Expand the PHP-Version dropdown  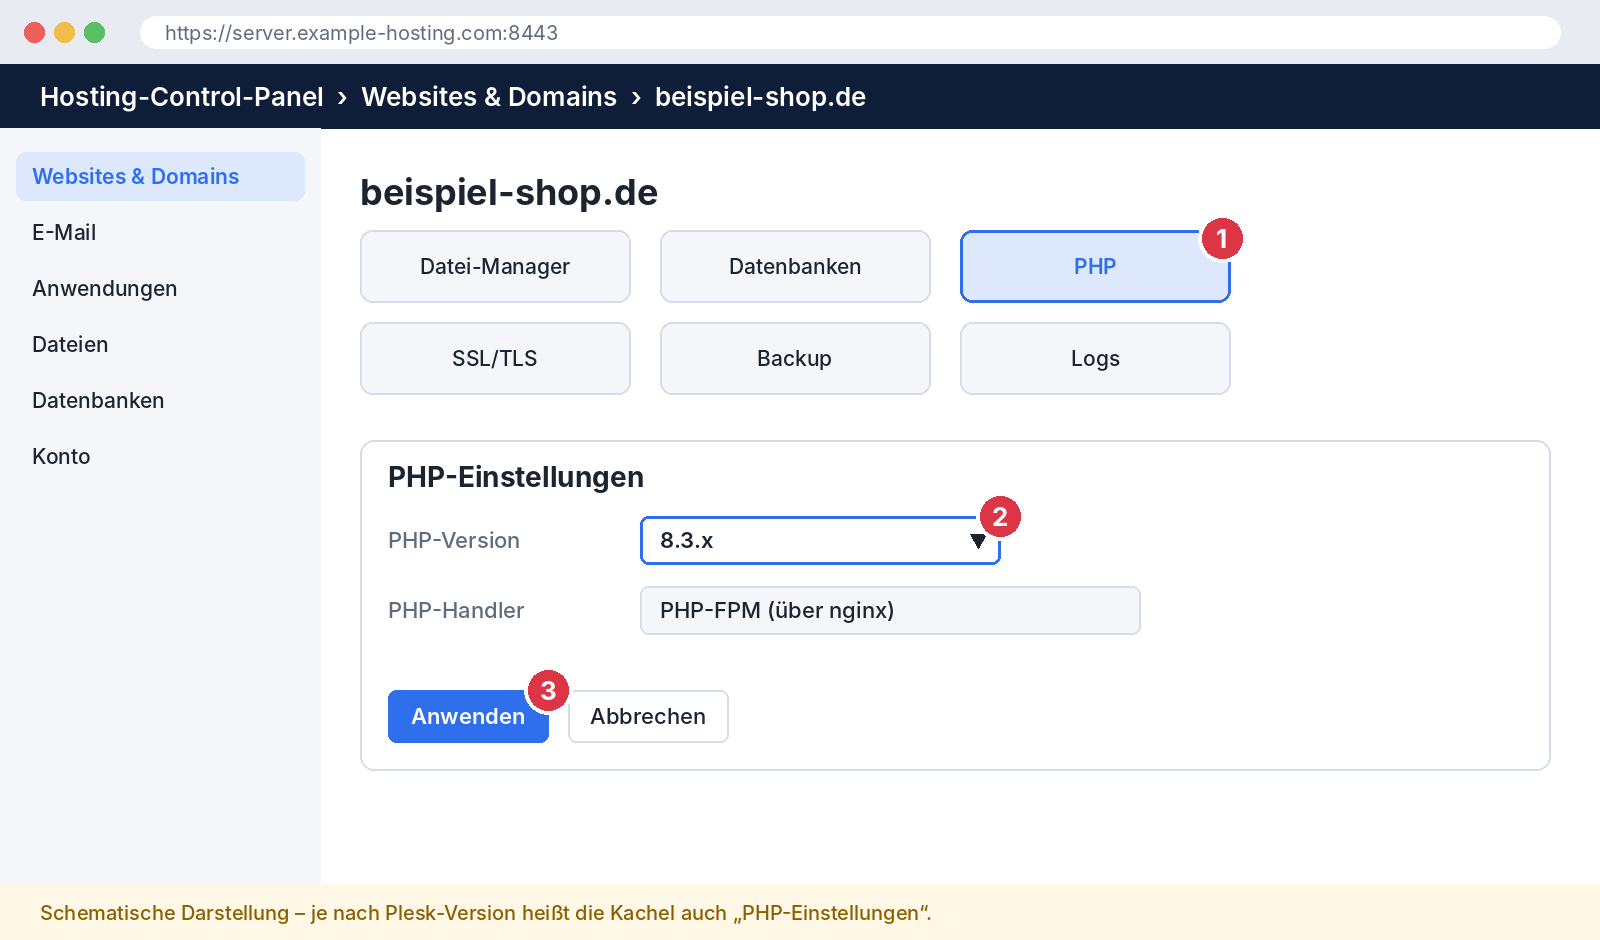click(820, 540)
